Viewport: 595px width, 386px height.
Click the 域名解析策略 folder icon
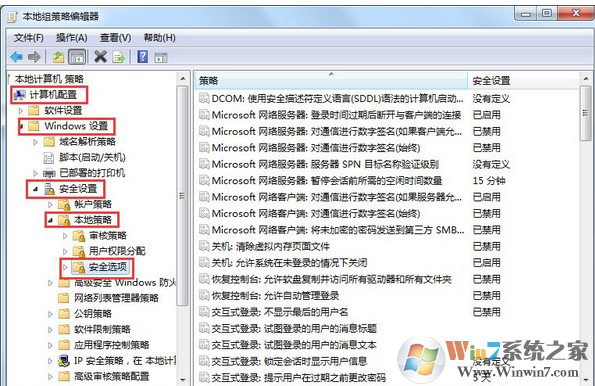(49, 142)
